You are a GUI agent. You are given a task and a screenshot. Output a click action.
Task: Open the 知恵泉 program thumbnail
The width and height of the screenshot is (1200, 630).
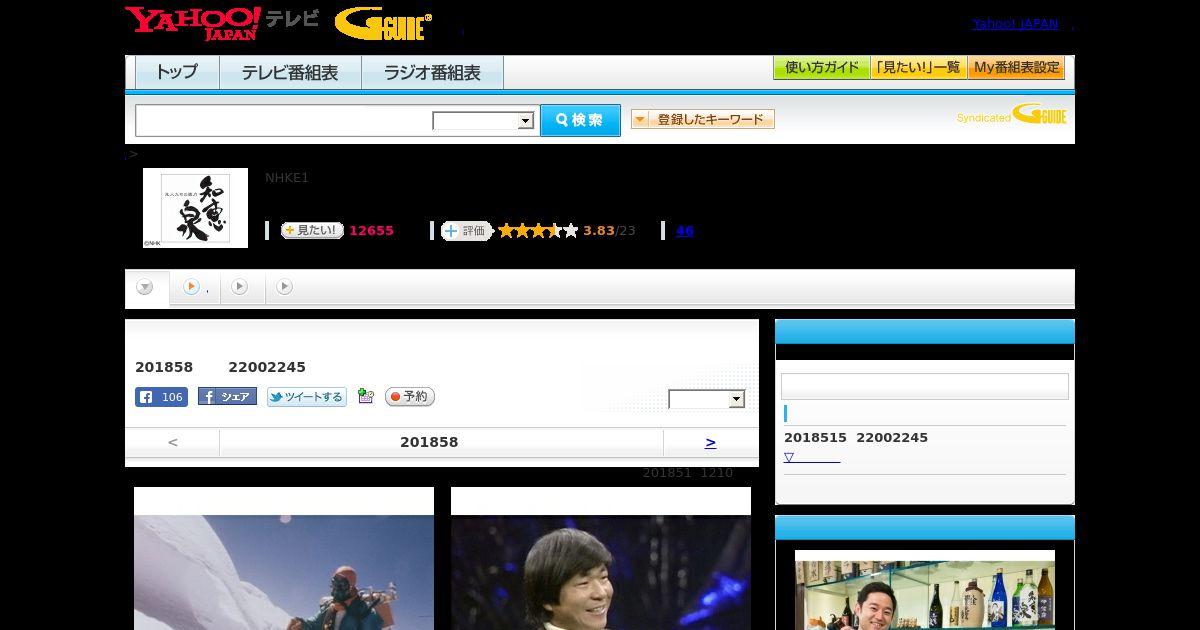[x=195, y=208]
